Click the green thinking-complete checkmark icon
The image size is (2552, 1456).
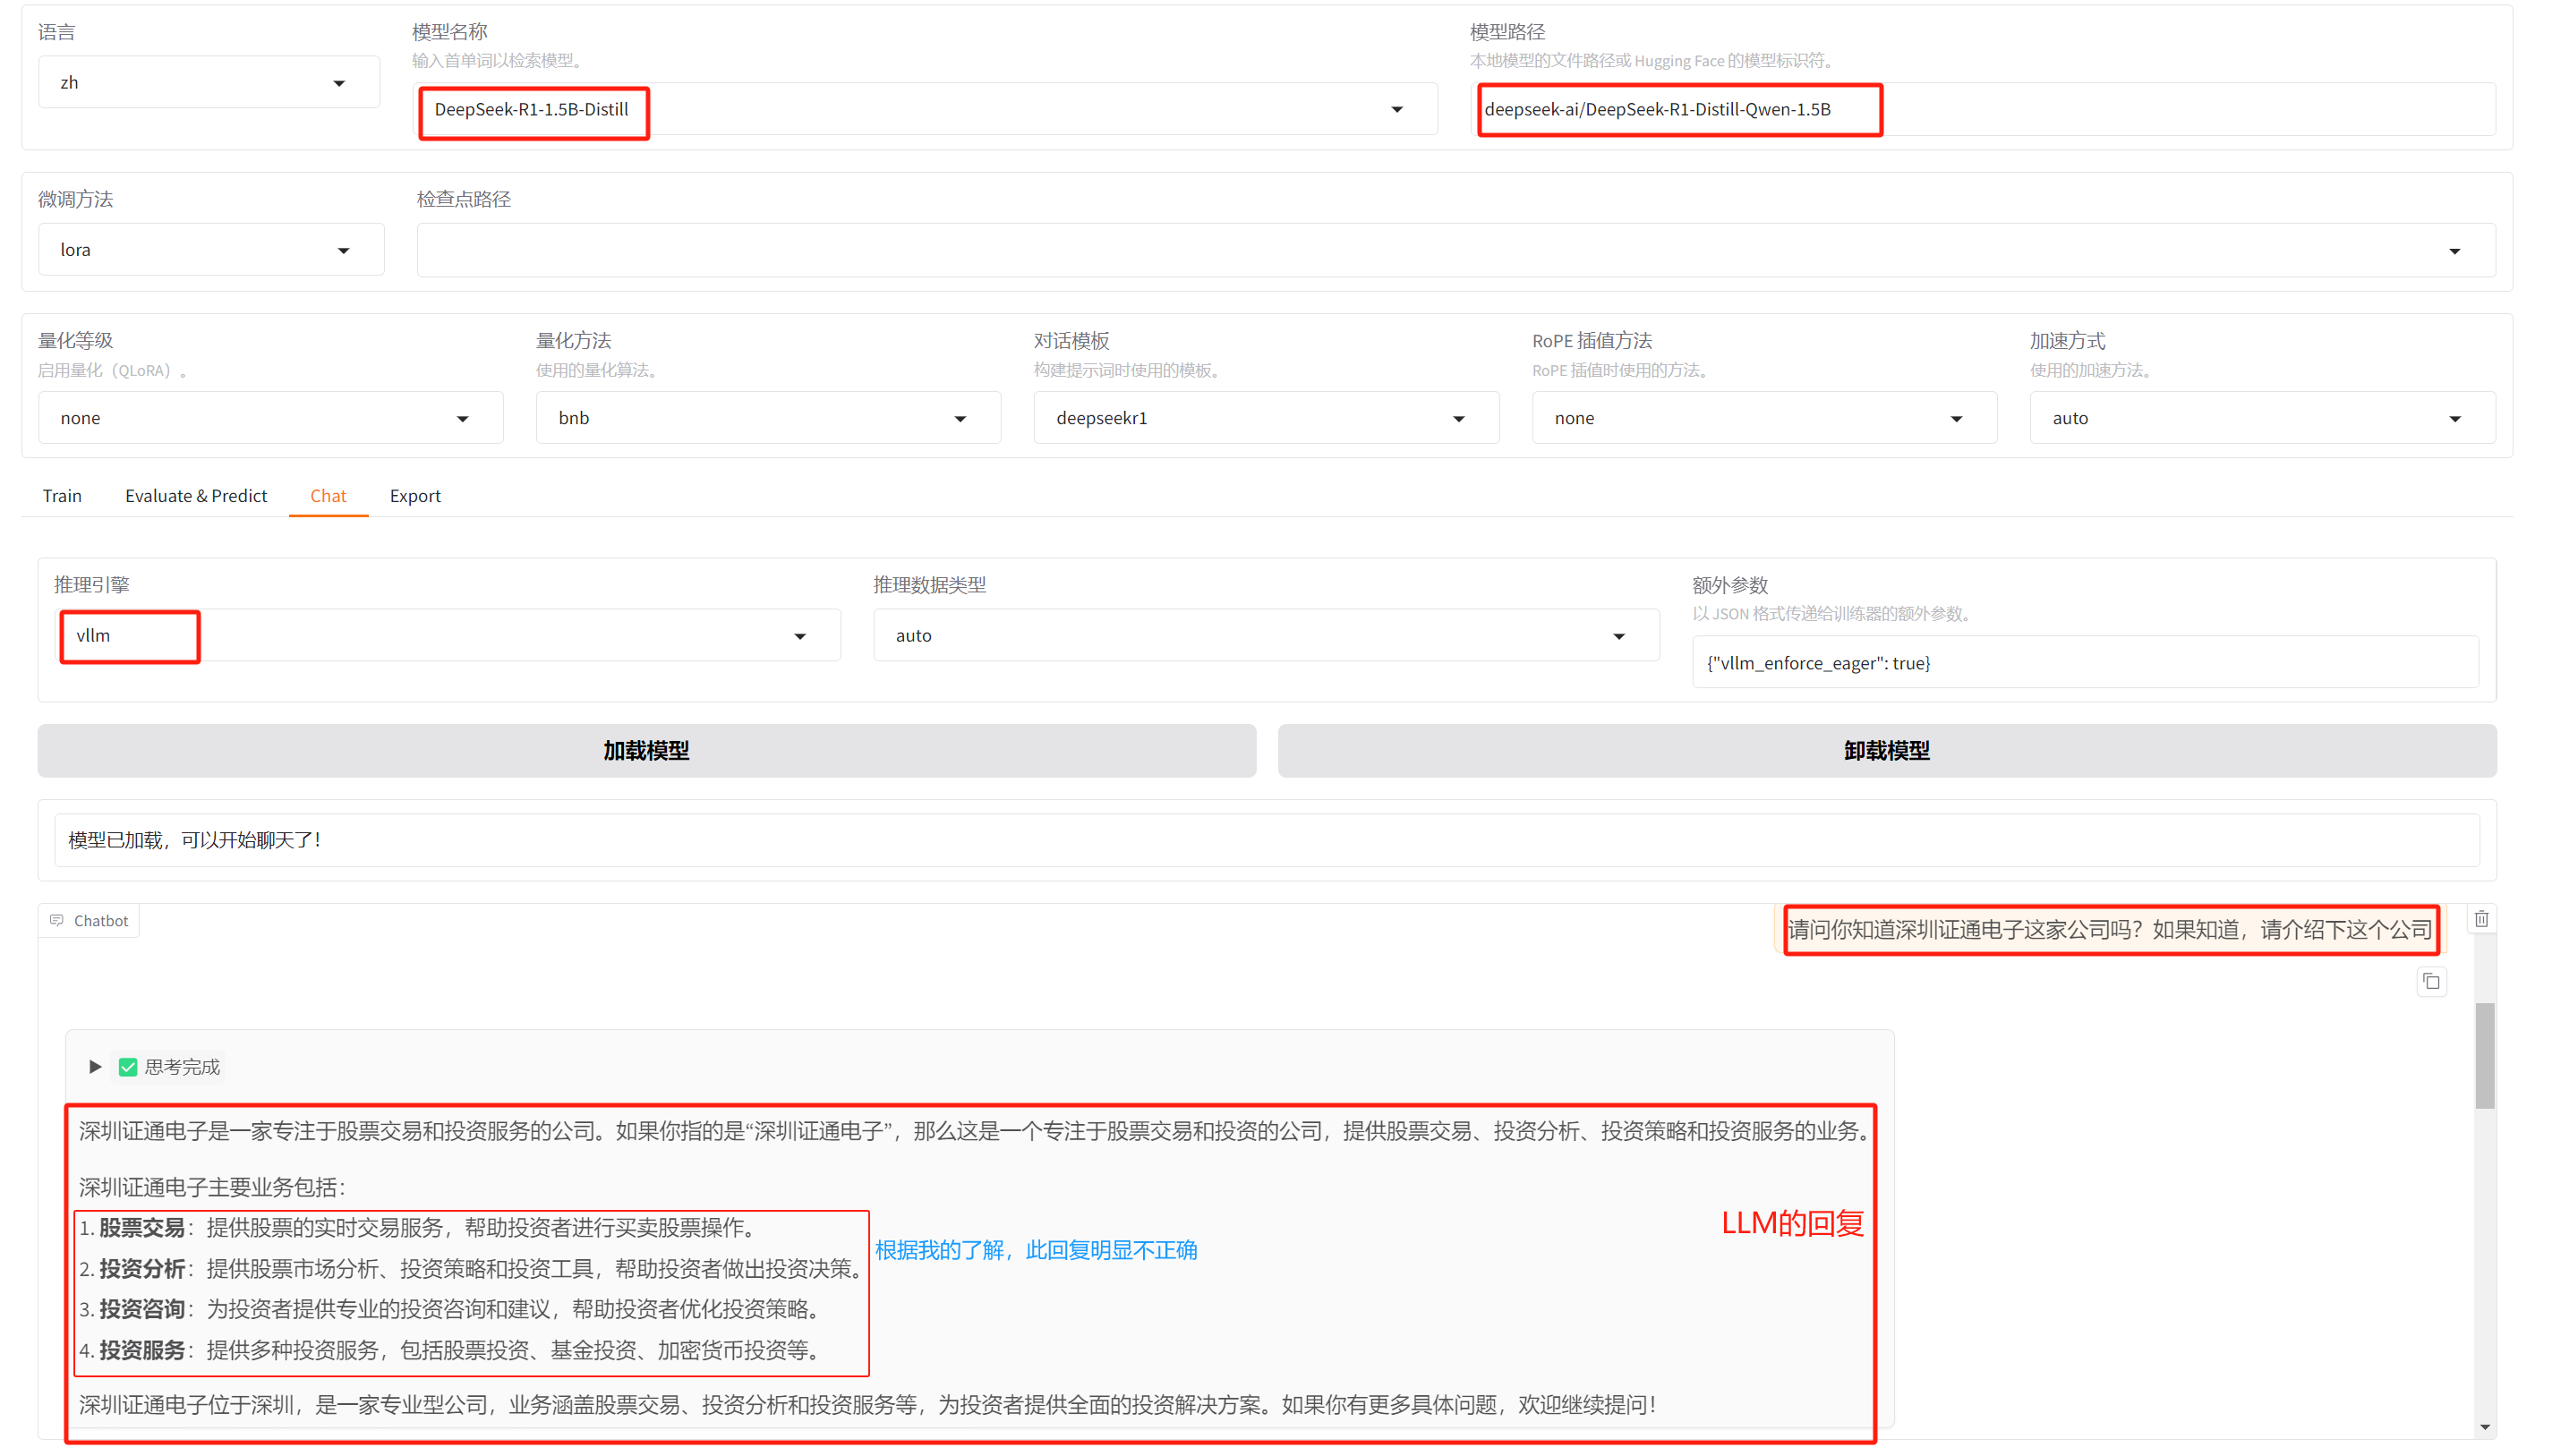(128, 1067)
